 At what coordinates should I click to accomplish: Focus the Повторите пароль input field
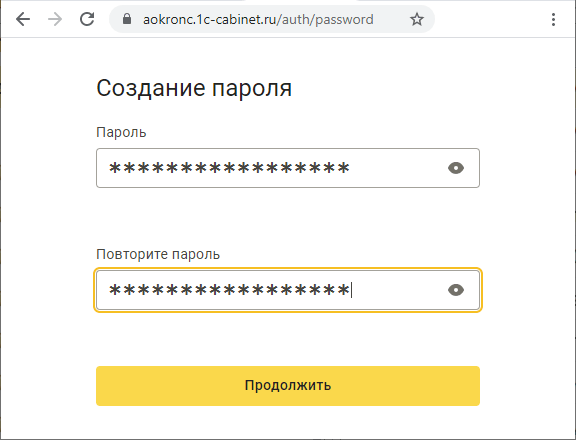pos(288,290)
